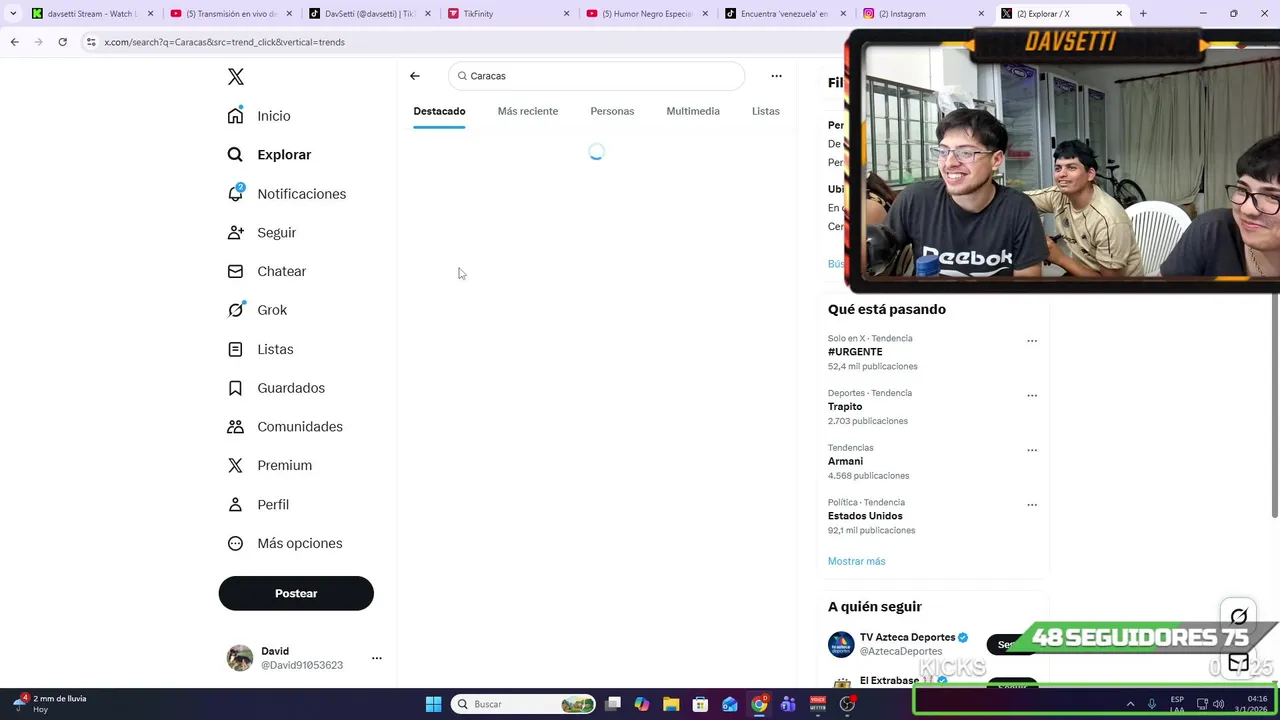
Task: Click the taskbar Buscar search box
Action: [x=524, y=704]
